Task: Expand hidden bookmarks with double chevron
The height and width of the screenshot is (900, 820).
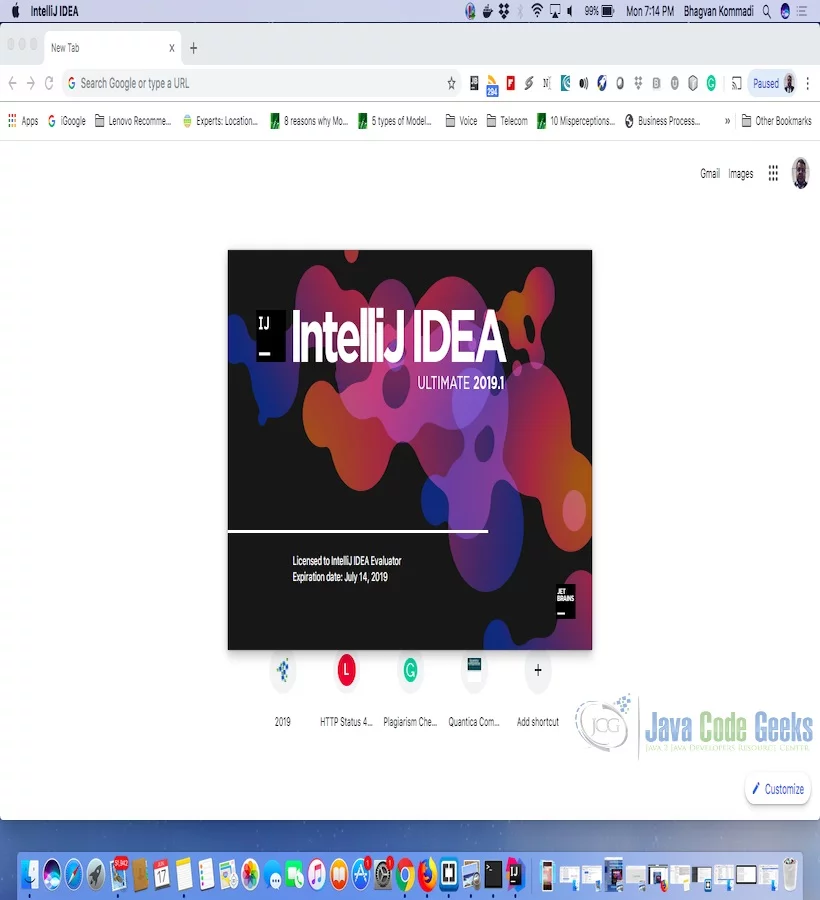Action: pos(727,121)
